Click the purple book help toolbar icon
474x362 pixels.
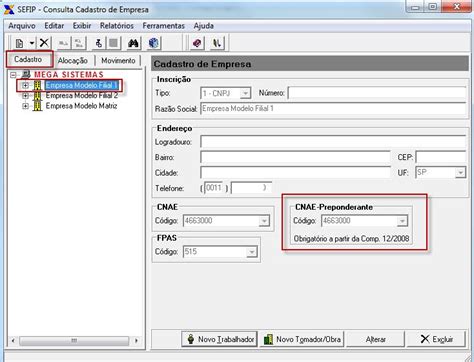point(197,43)
